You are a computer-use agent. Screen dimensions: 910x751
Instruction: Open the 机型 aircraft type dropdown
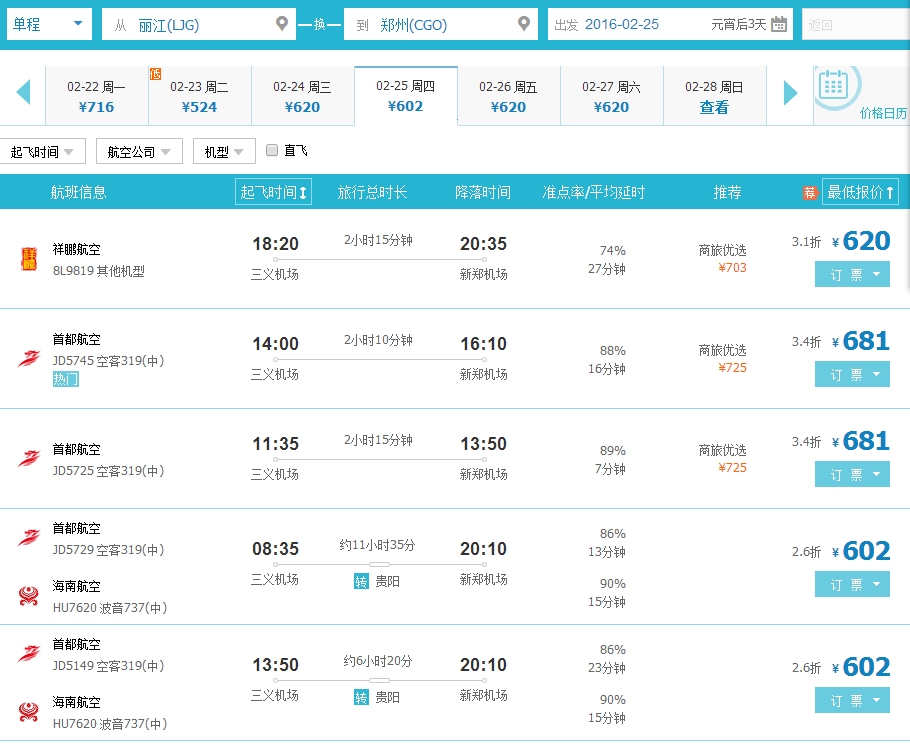click(221, 151)
